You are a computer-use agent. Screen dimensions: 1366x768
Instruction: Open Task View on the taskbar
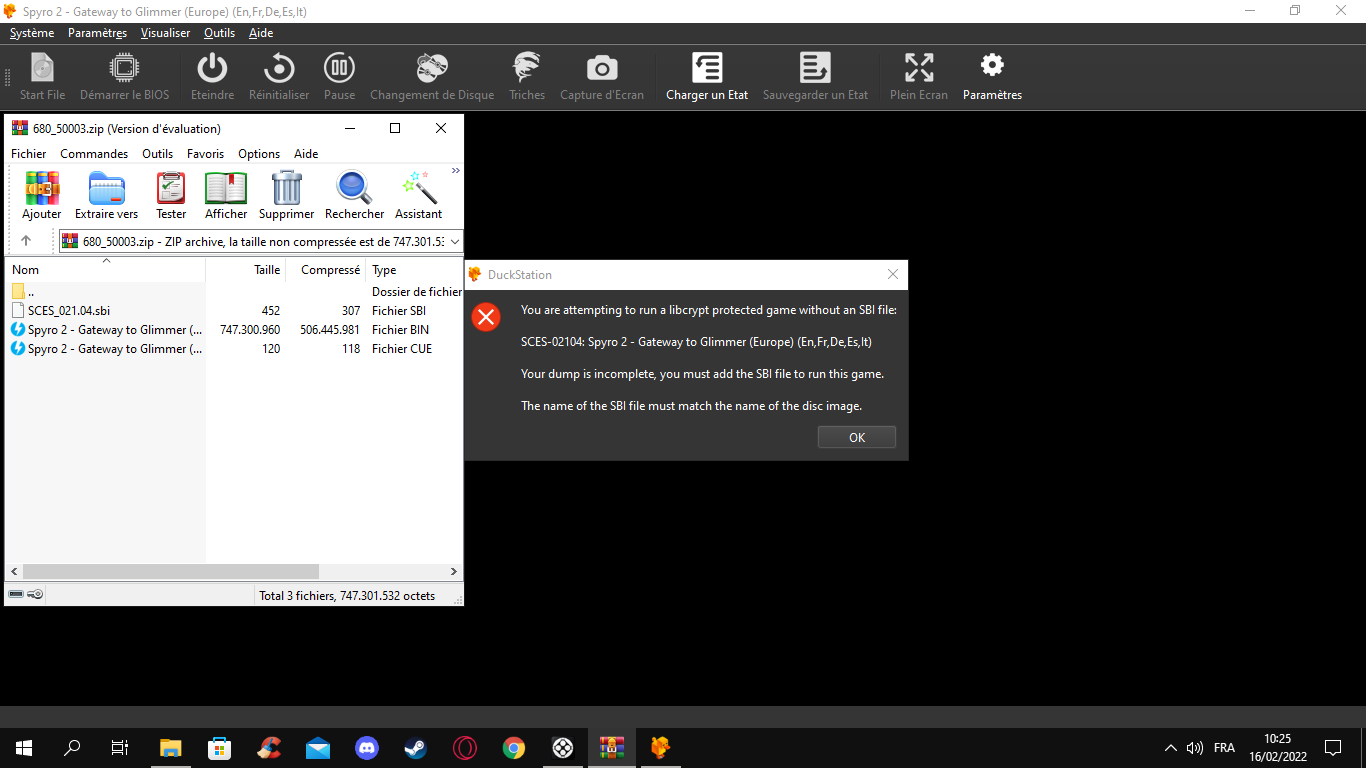(x=120, y=747)
